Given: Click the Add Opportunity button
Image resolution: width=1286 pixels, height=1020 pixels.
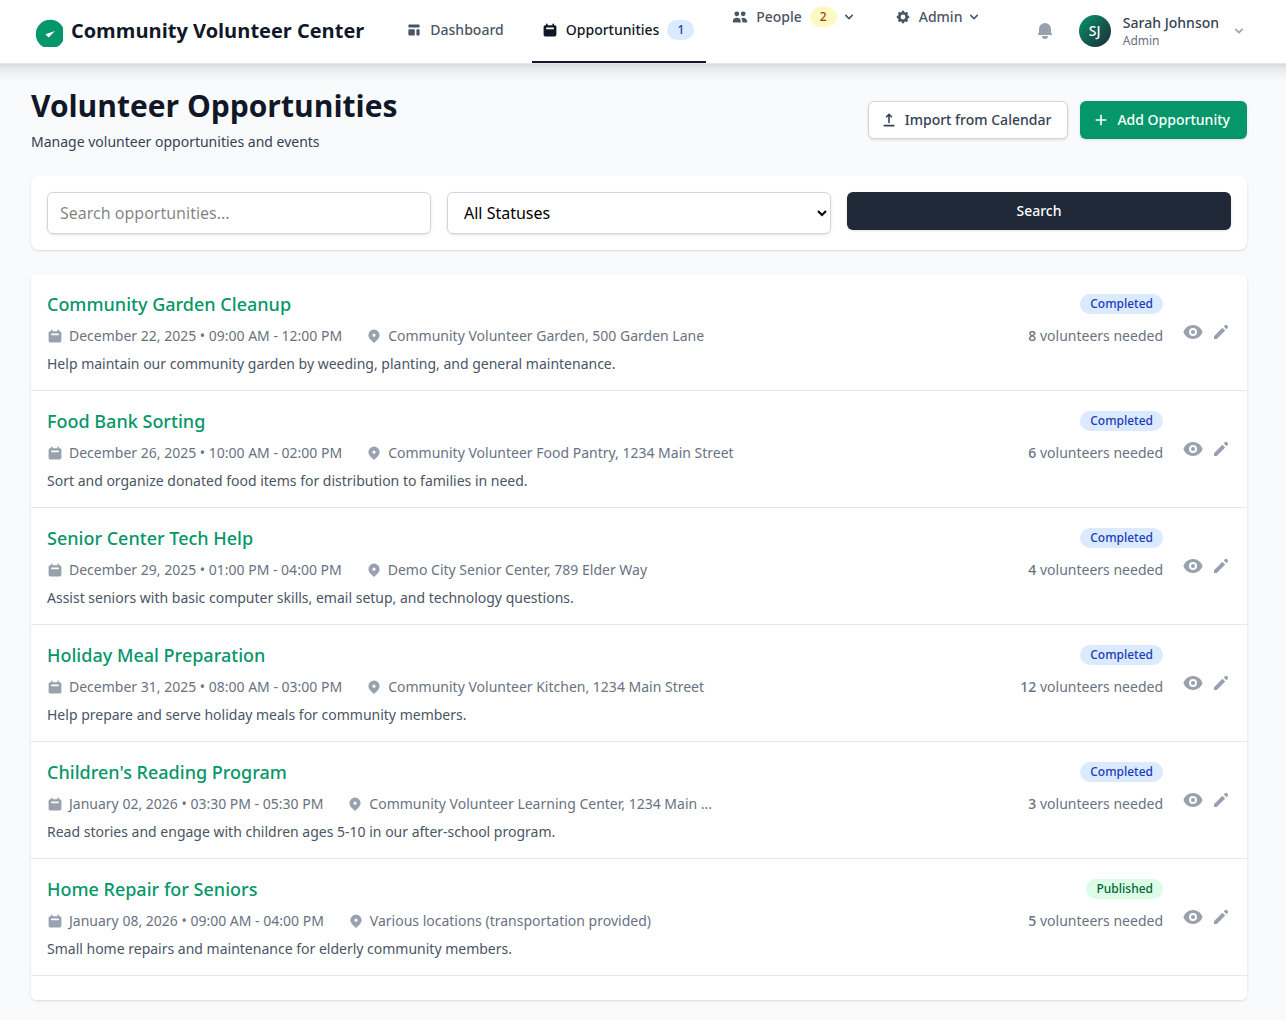Looking at the screenshot, I should tap(1162, 120).
